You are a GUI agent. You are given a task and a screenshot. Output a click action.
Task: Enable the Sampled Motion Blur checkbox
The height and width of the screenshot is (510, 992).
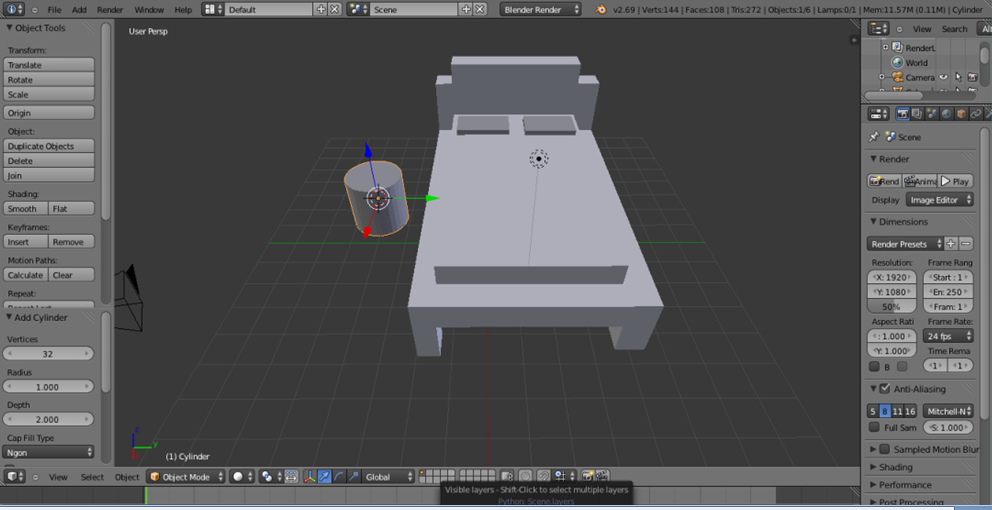(884, 449)
